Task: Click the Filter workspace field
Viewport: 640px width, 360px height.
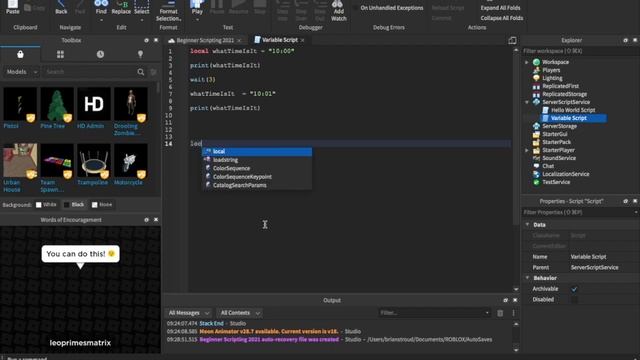Action: 580,51
